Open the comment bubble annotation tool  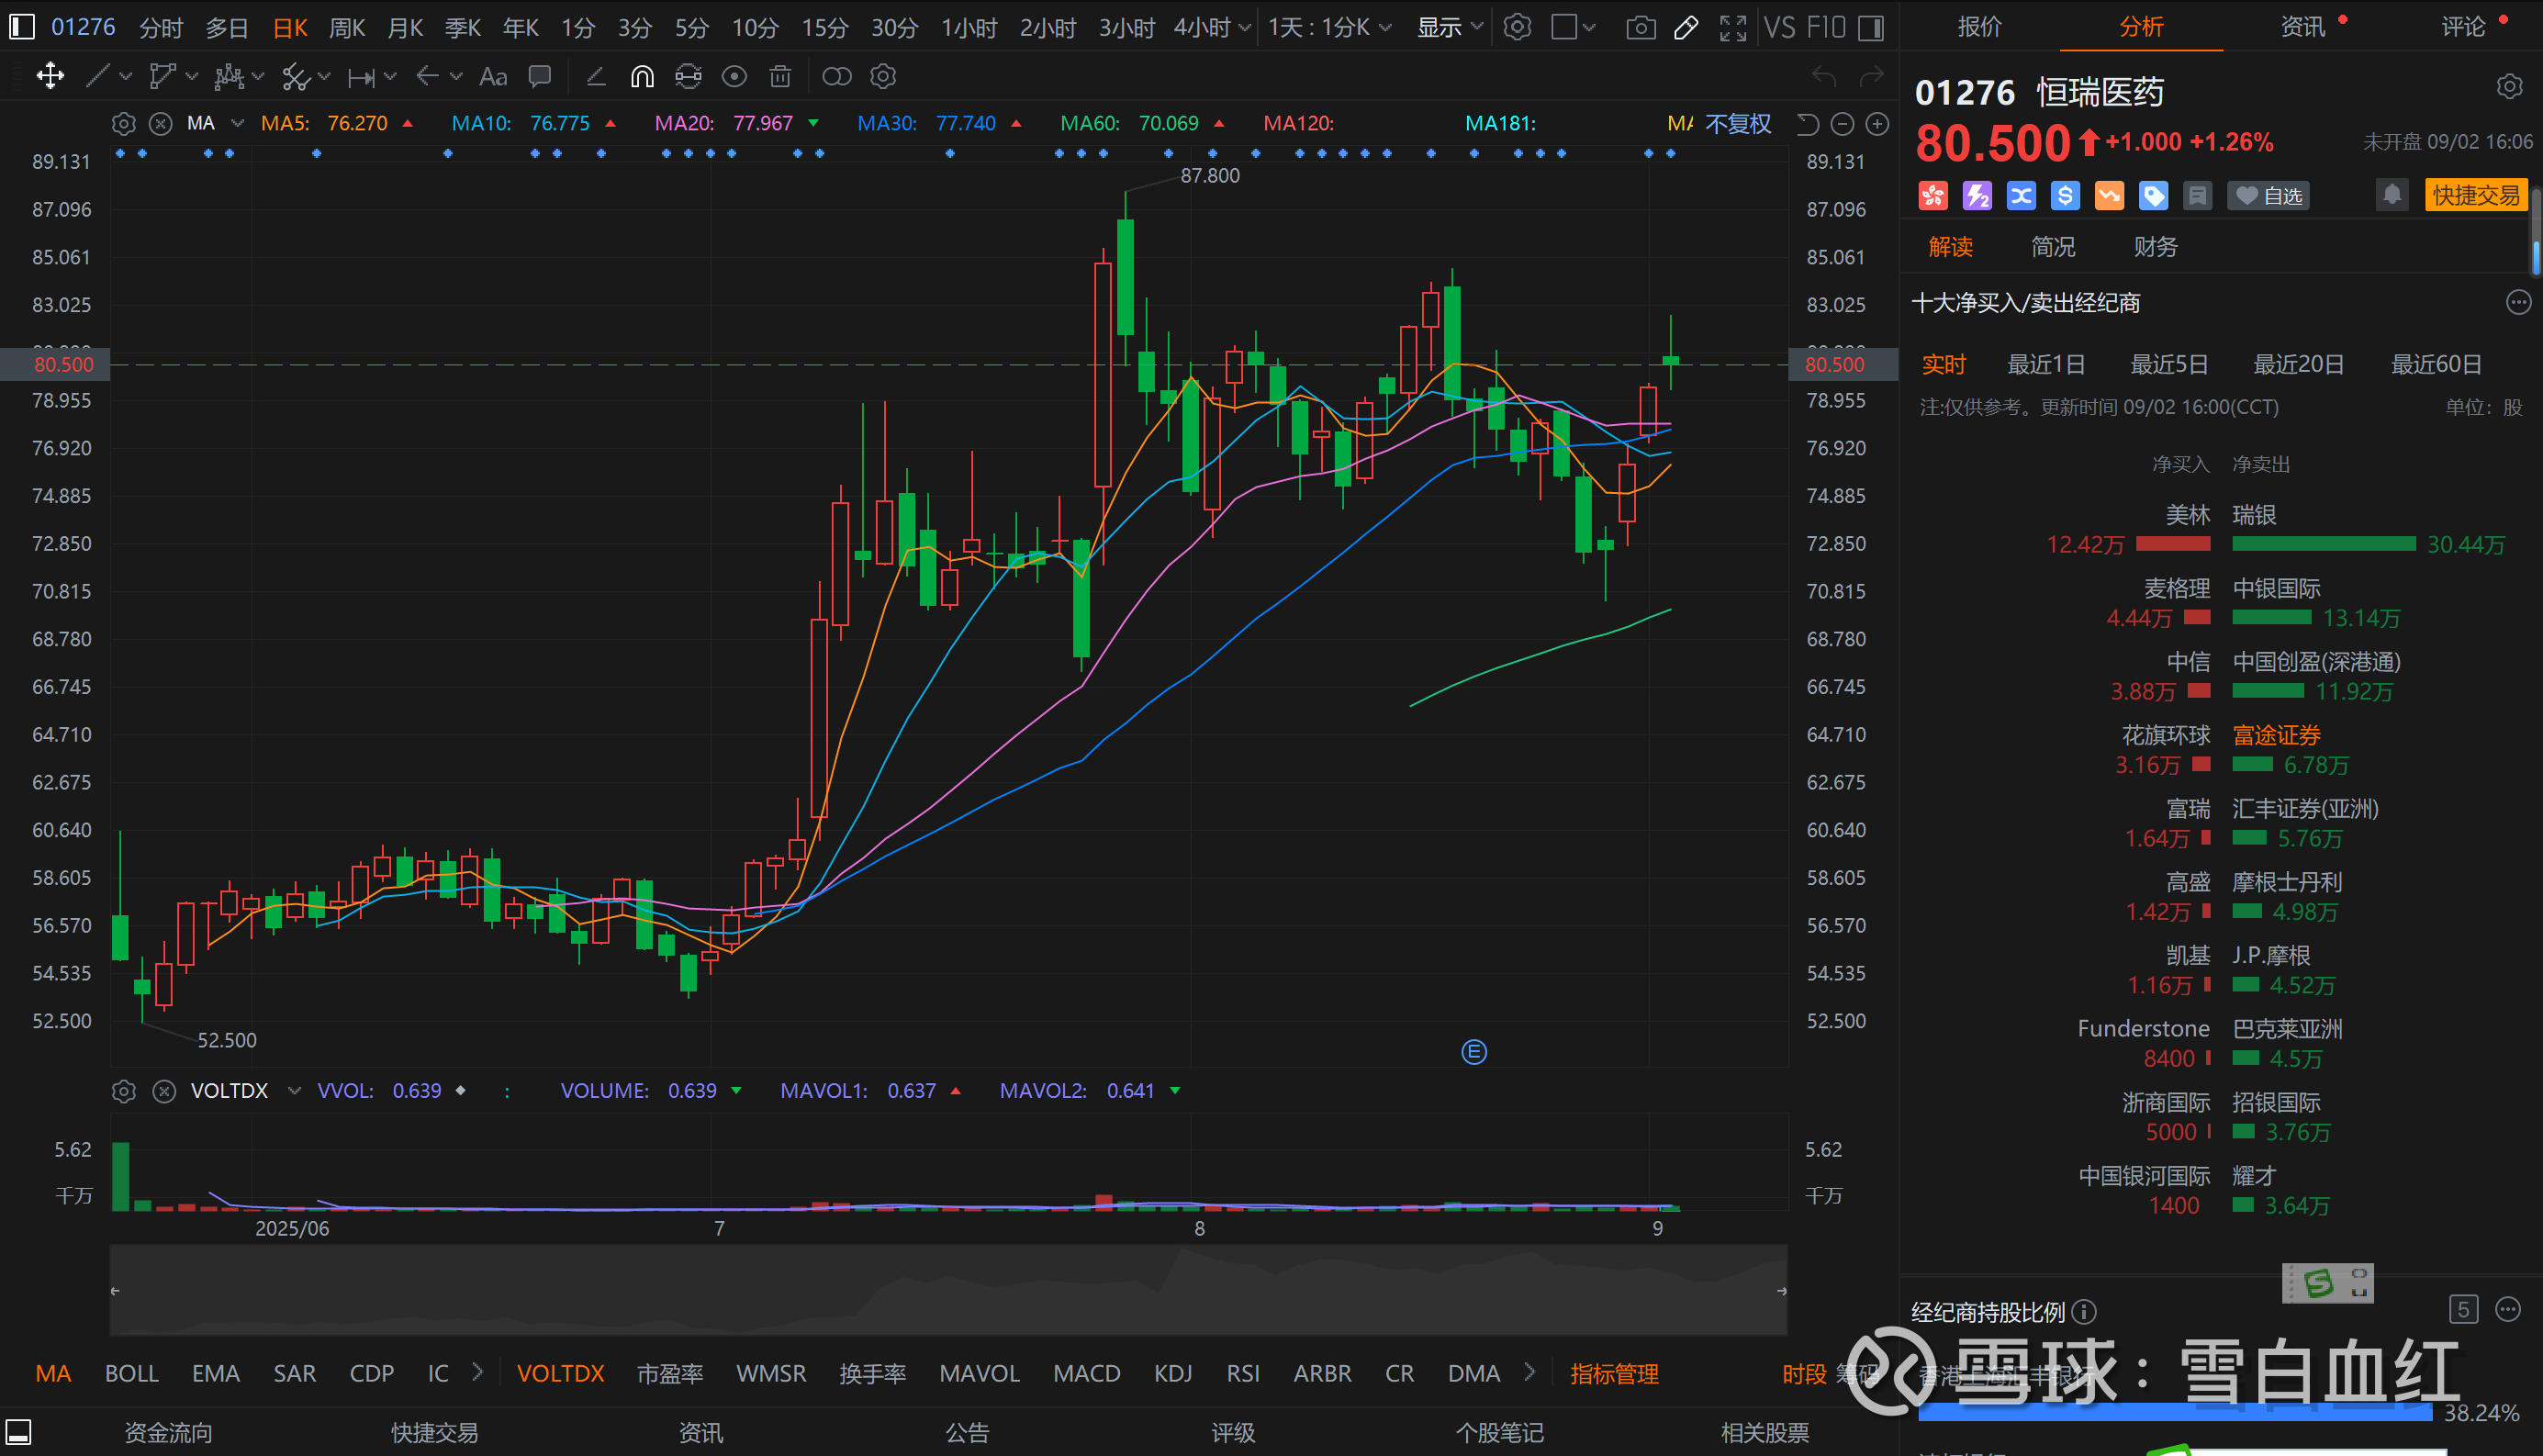tap(540, 77)
